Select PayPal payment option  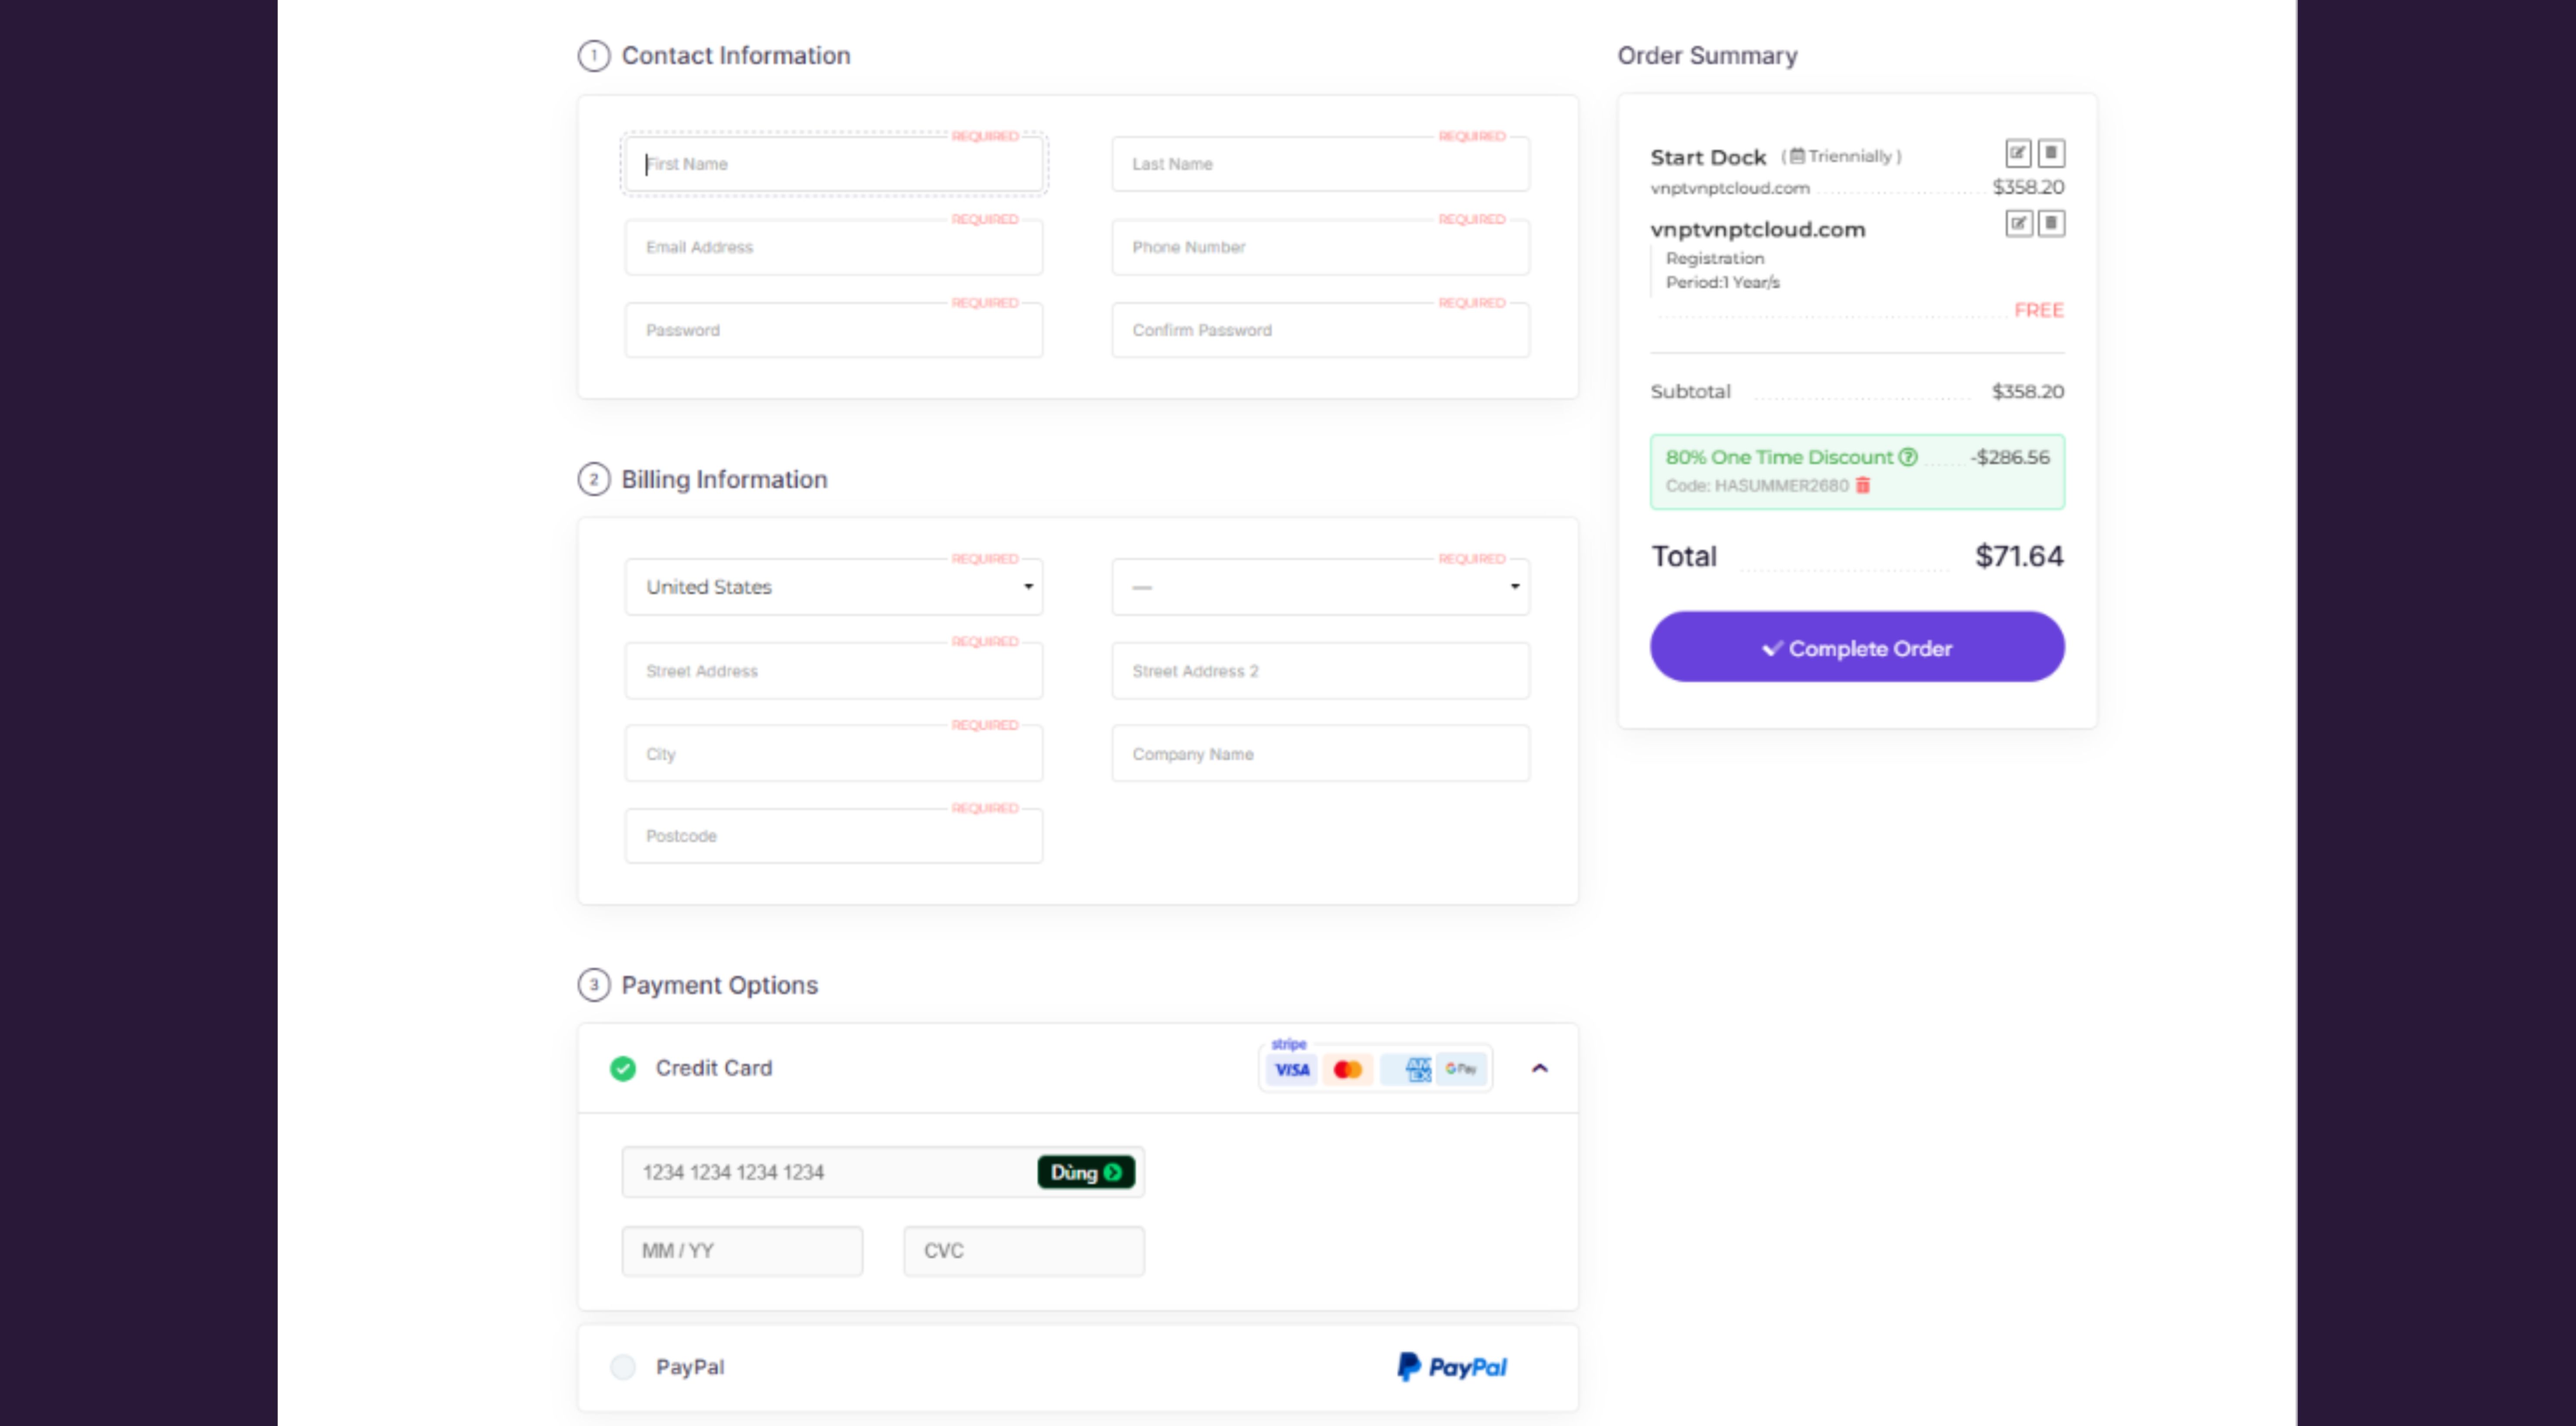pyautogui.click(x=623, y=1367)
